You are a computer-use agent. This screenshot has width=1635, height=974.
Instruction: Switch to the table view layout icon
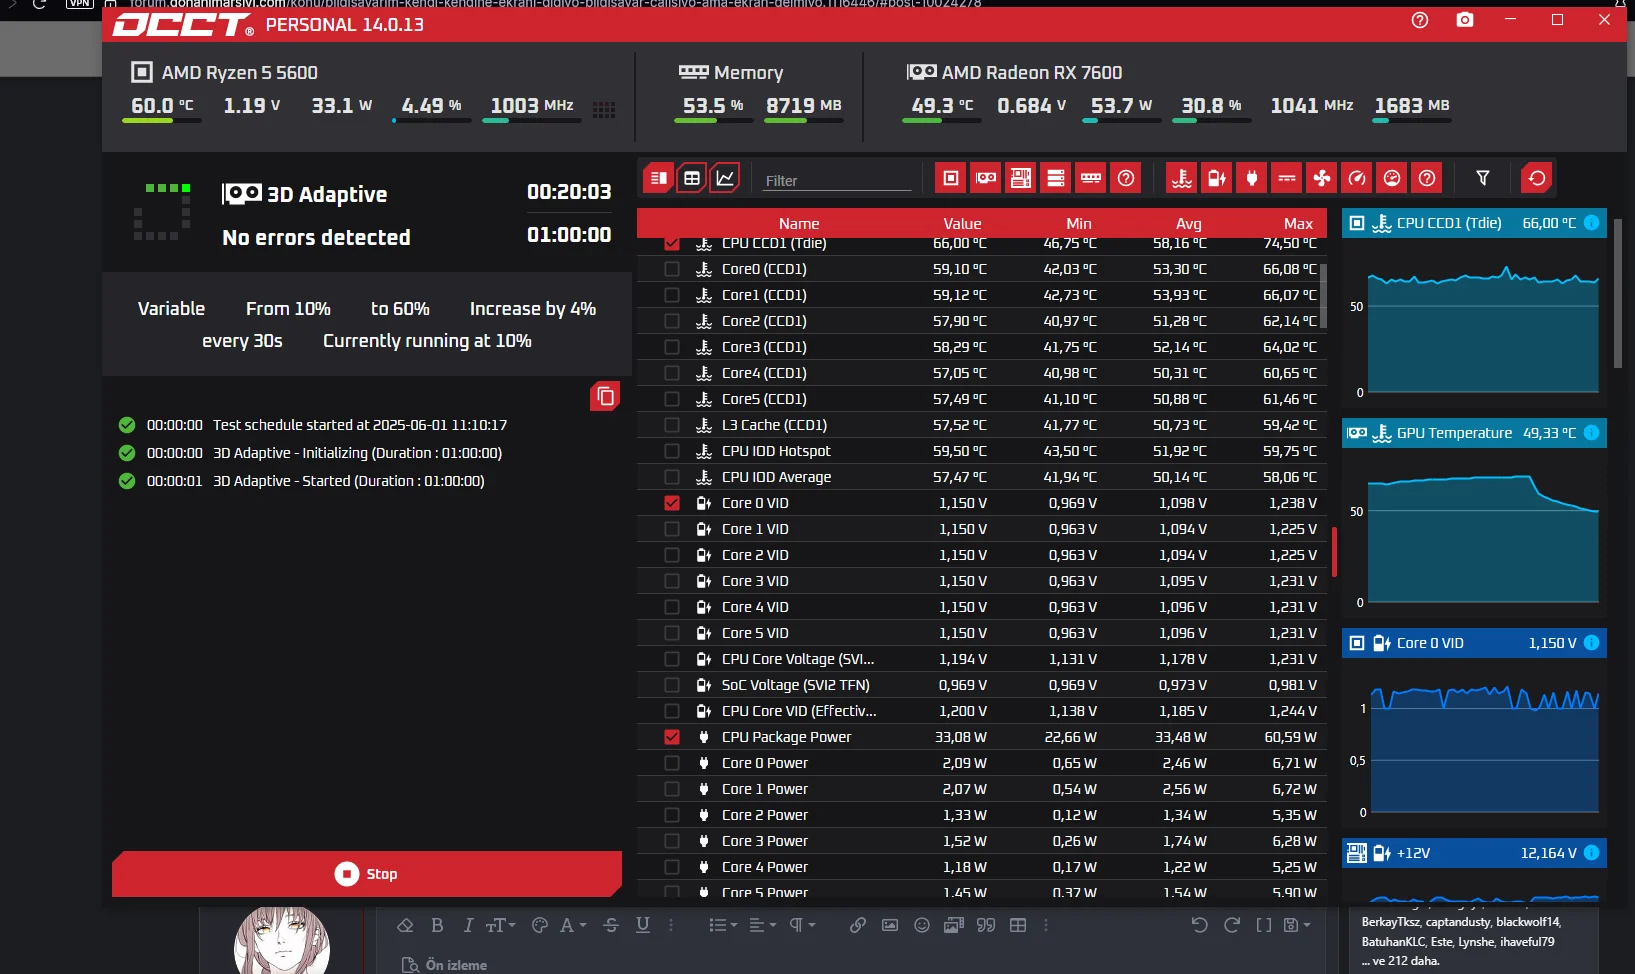point(691,178)
